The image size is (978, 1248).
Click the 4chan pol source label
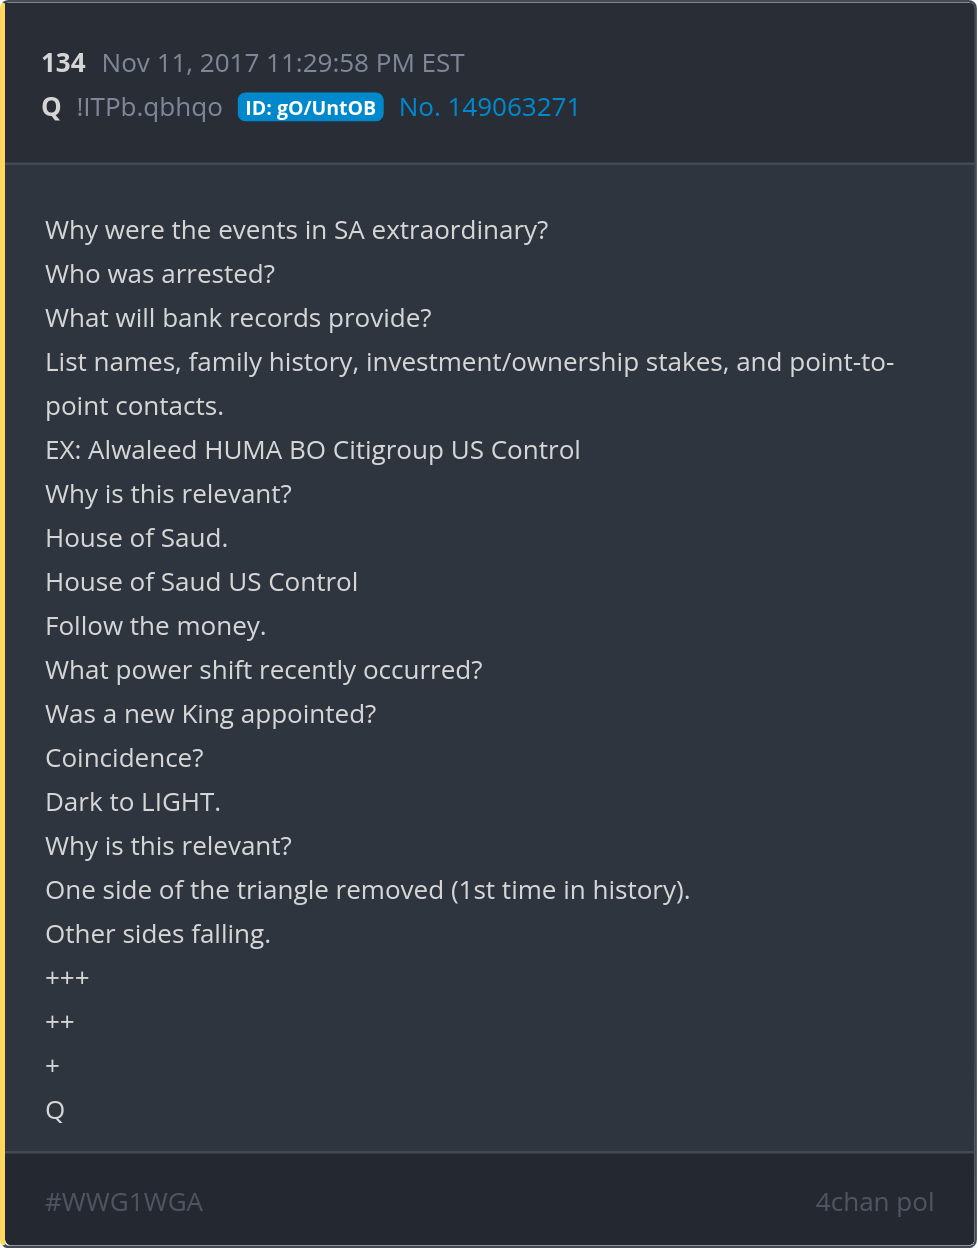pos(874,1202)
